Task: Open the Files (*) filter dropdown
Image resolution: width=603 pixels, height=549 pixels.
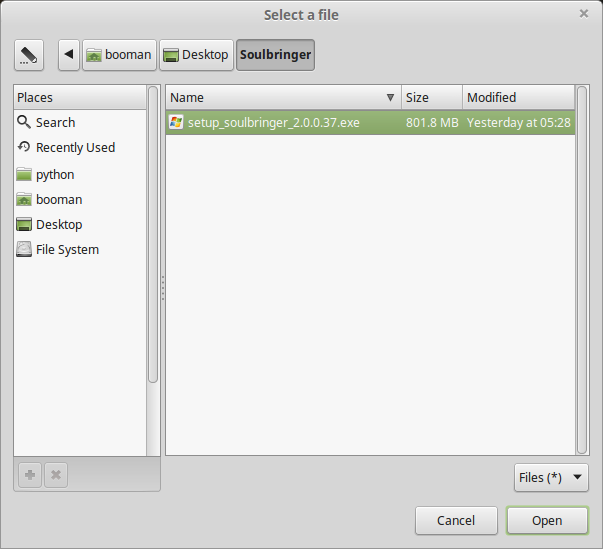Action: pyautogui.click(x=551, y=477)
